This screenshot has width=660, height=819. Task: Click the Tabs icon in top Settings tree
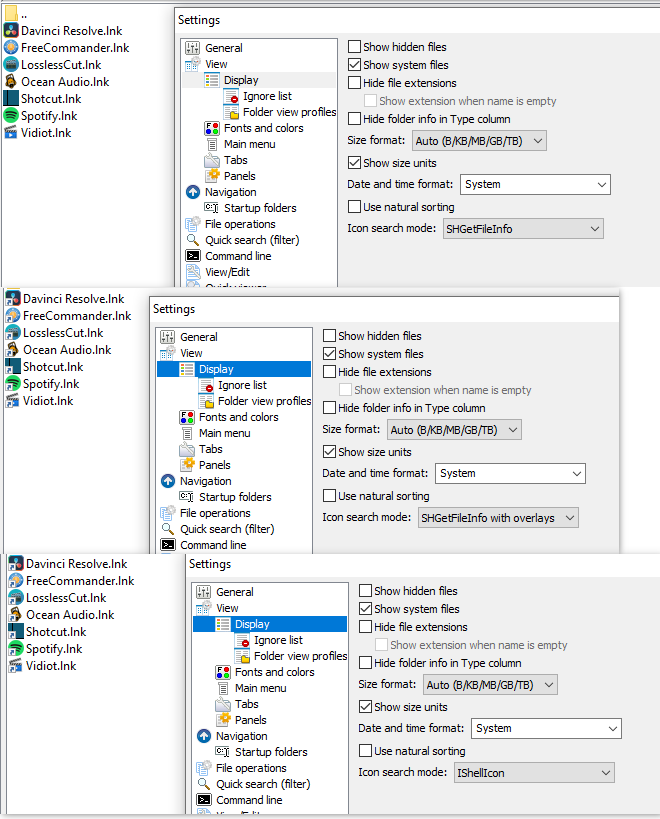(212, 160)
